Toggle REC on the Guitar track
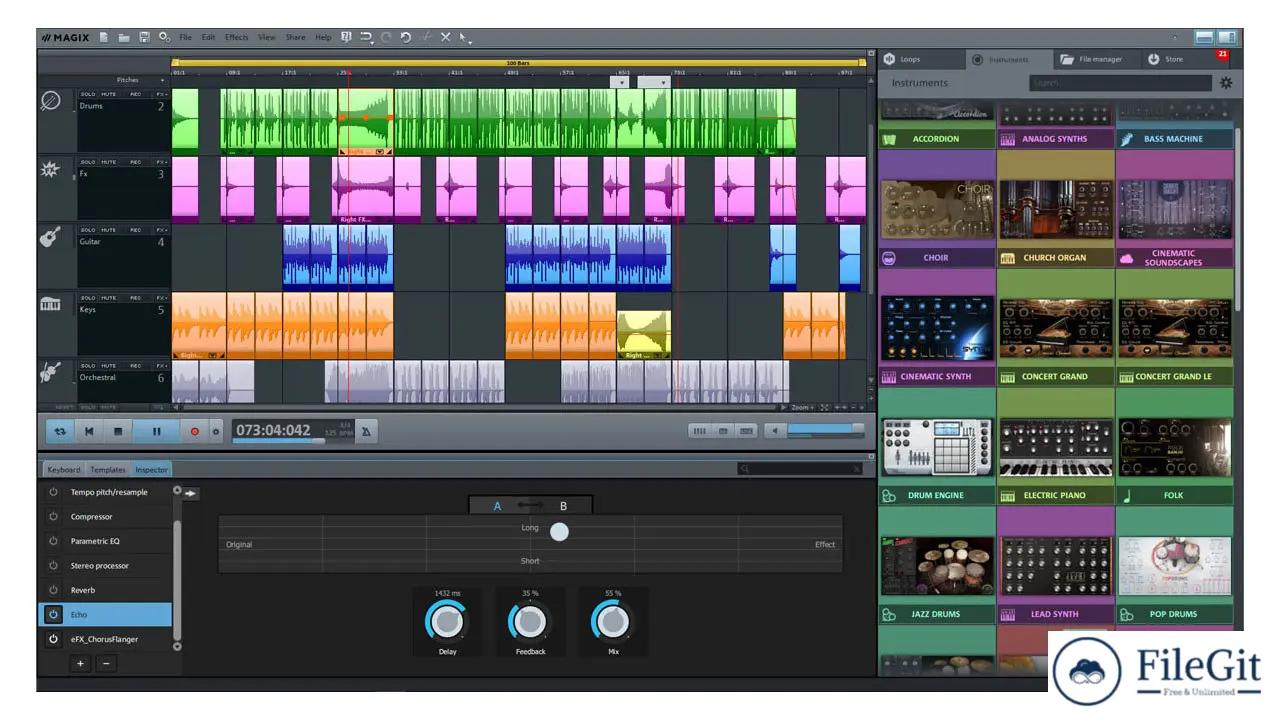Image resolution: width=1280 pixels, height=720 pixels. coord(135,230)
